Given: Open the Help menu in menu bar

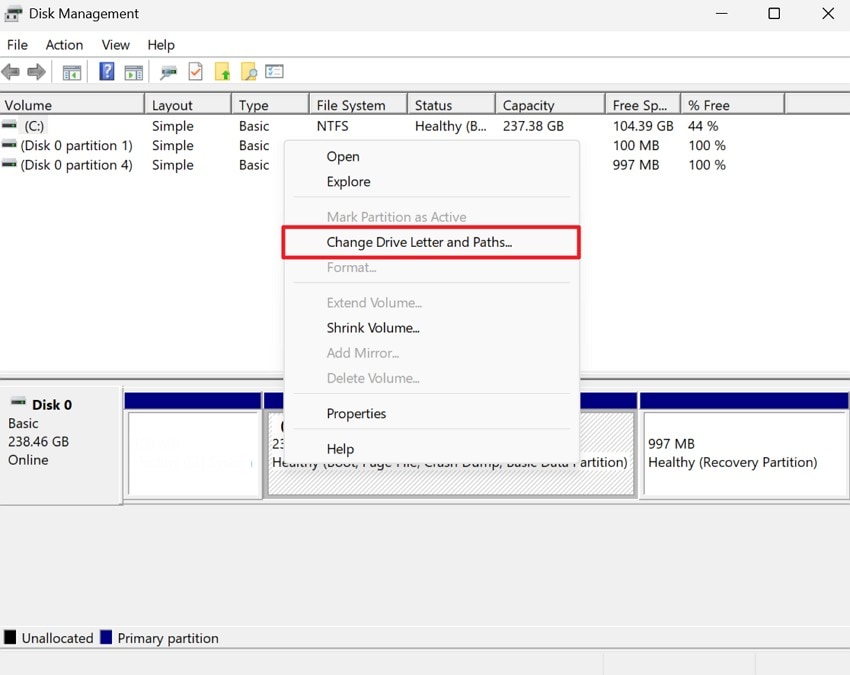Looking at the screenshot, I should (161, 45).
